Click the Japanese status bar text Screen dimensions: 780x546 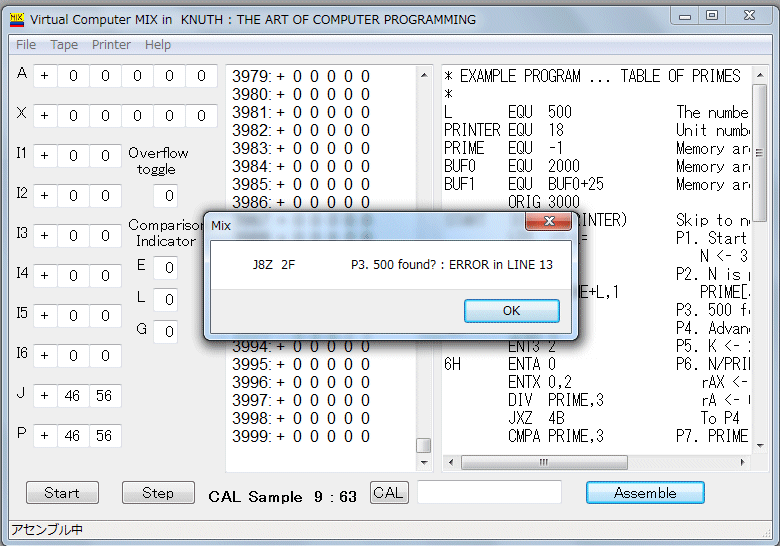coord(47,530)
